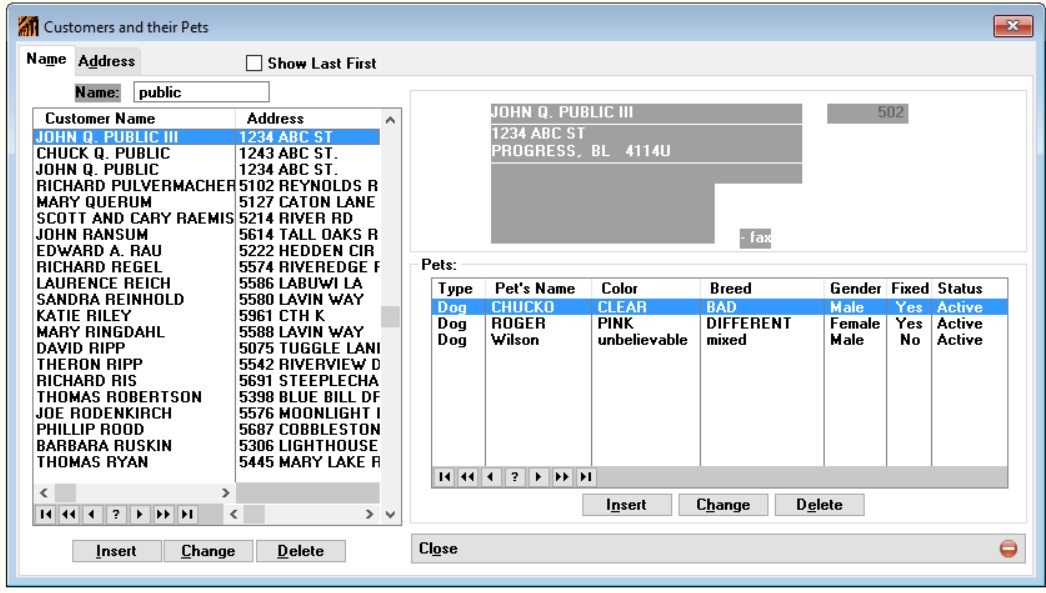Click Change button below the customer list
Viewport: 1046px width, 593px height.
pyautogui.click(x=208, y=551)
